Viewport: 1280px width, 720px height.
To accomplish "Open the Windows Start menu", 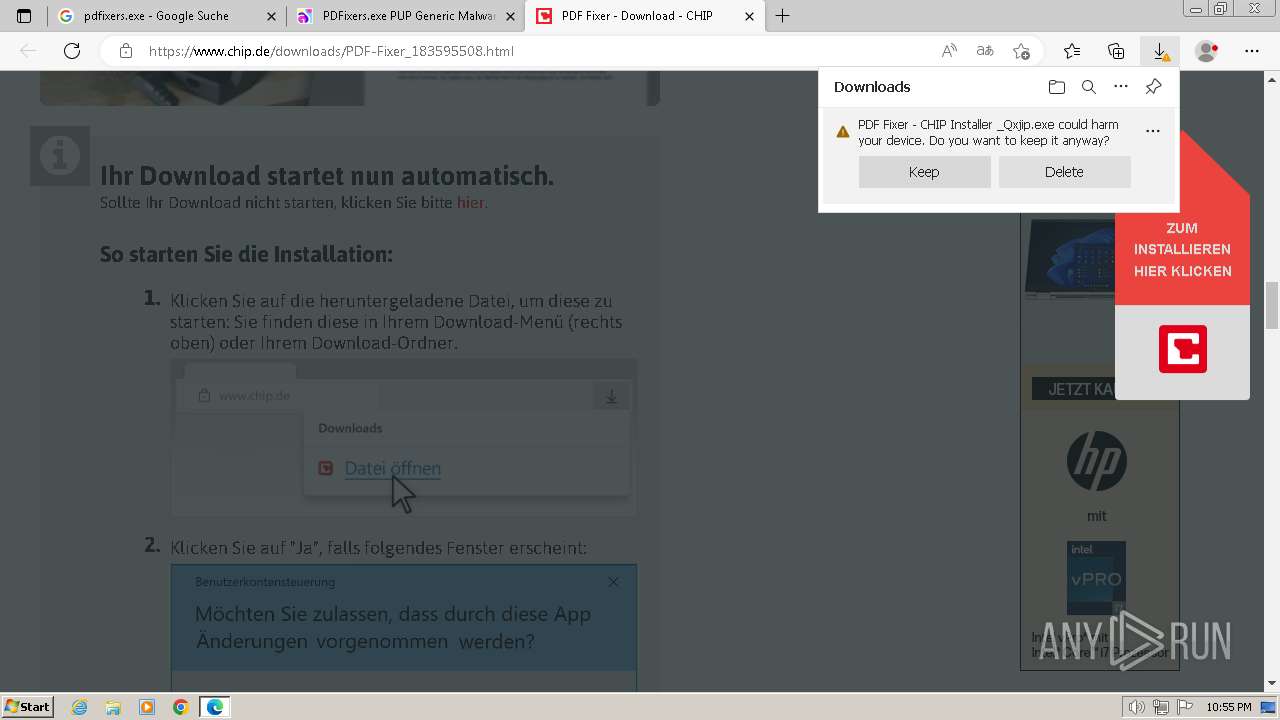I will coord(27,707).
